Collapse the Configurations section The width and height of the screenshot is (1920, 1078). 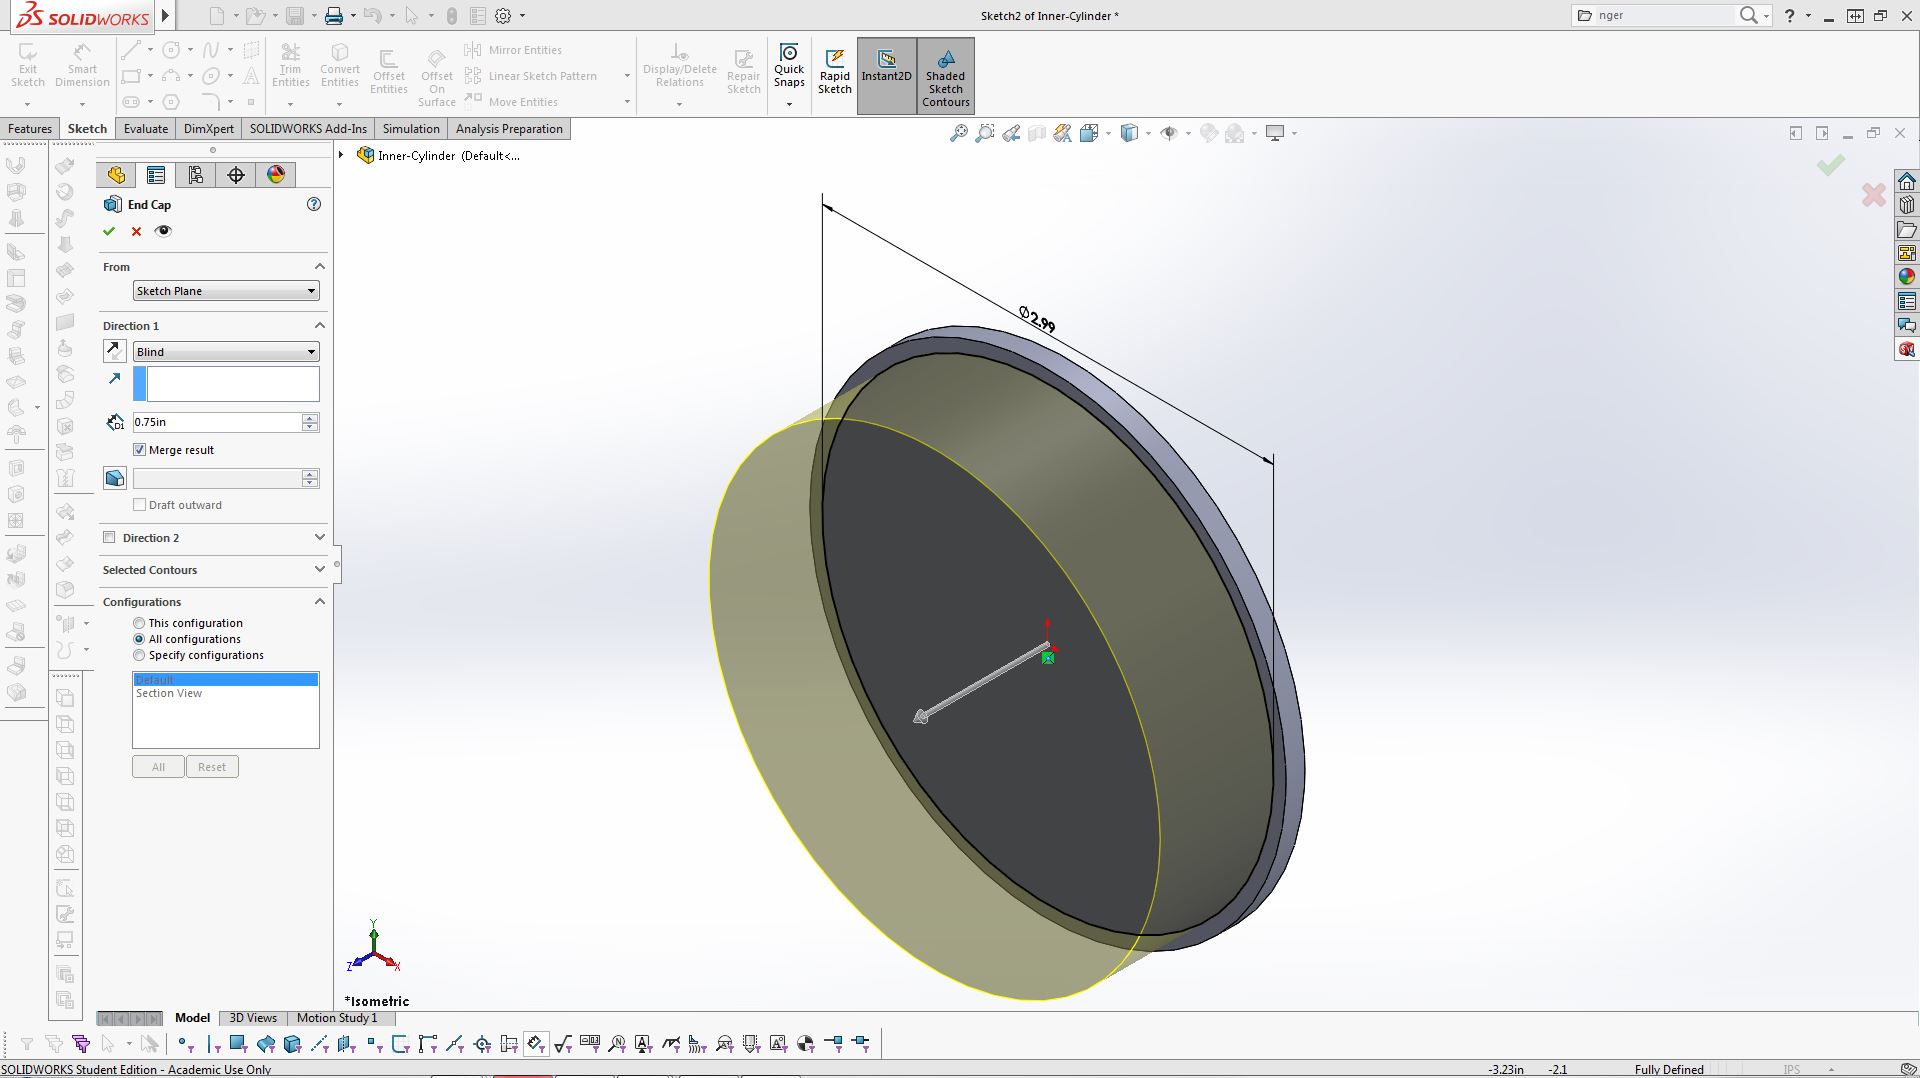pyautogui.click(x=320, y=601)
